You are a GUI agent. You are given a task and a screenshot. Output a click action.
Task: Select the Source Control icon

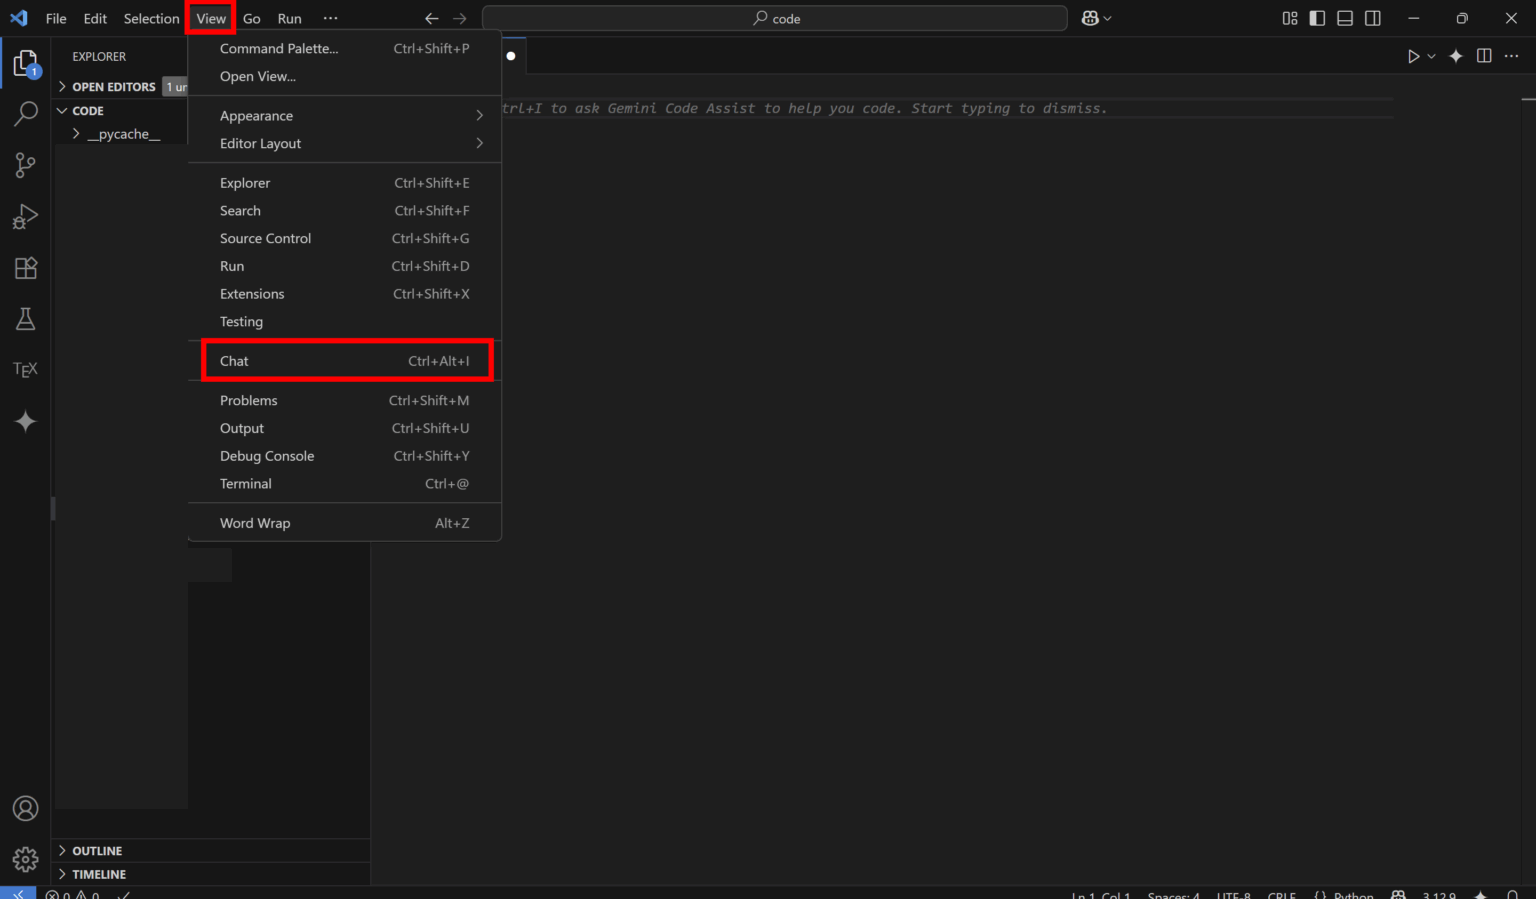[x=25, y=165]
